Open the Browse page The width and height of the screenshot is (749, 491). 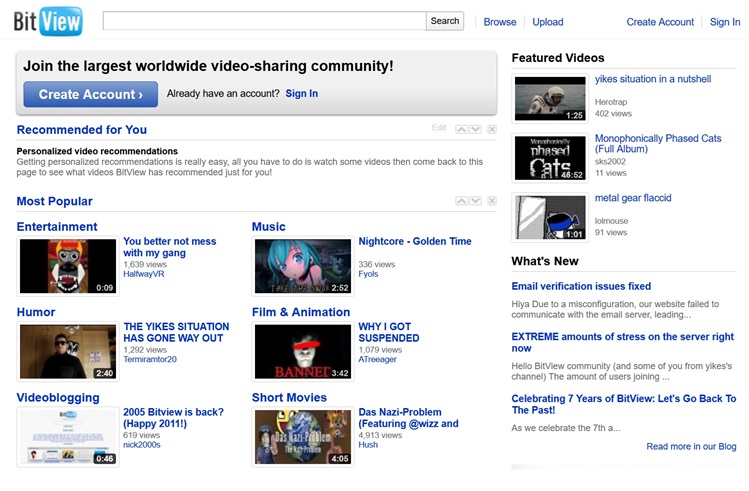[x=500, y=22]
